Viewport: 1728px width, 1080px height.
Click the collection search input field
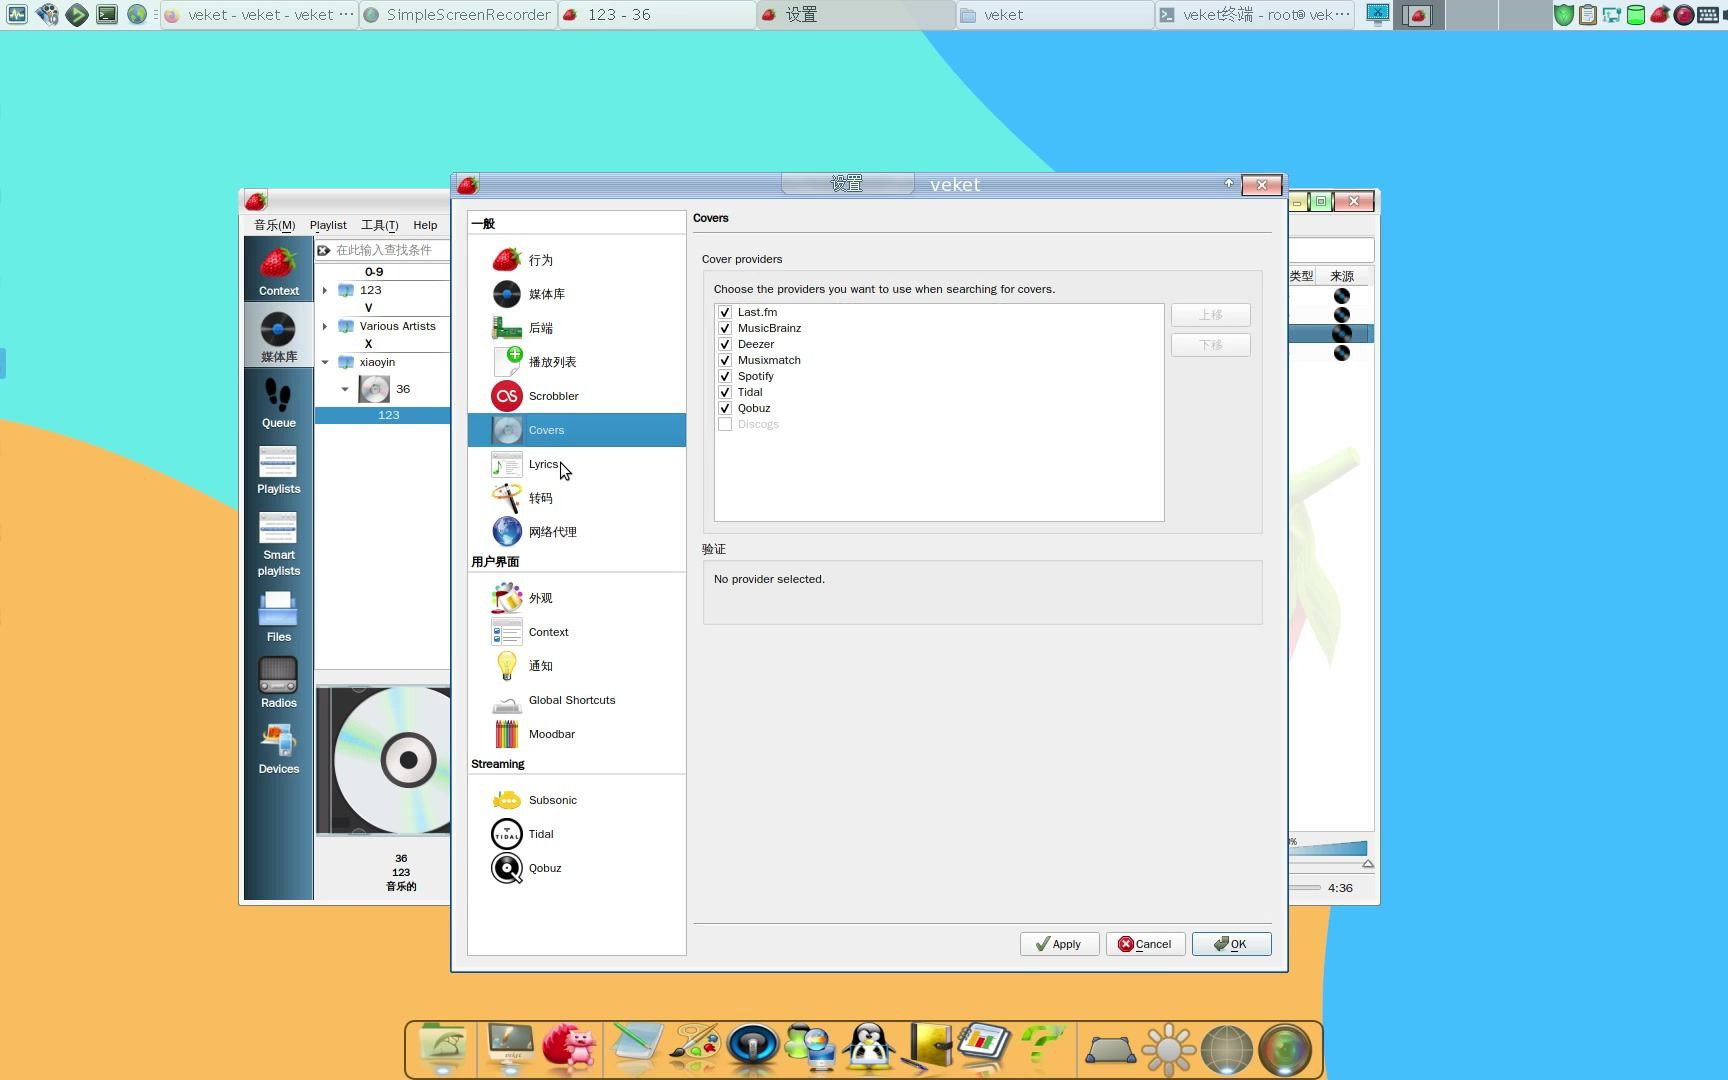click(x=390, y=250)
